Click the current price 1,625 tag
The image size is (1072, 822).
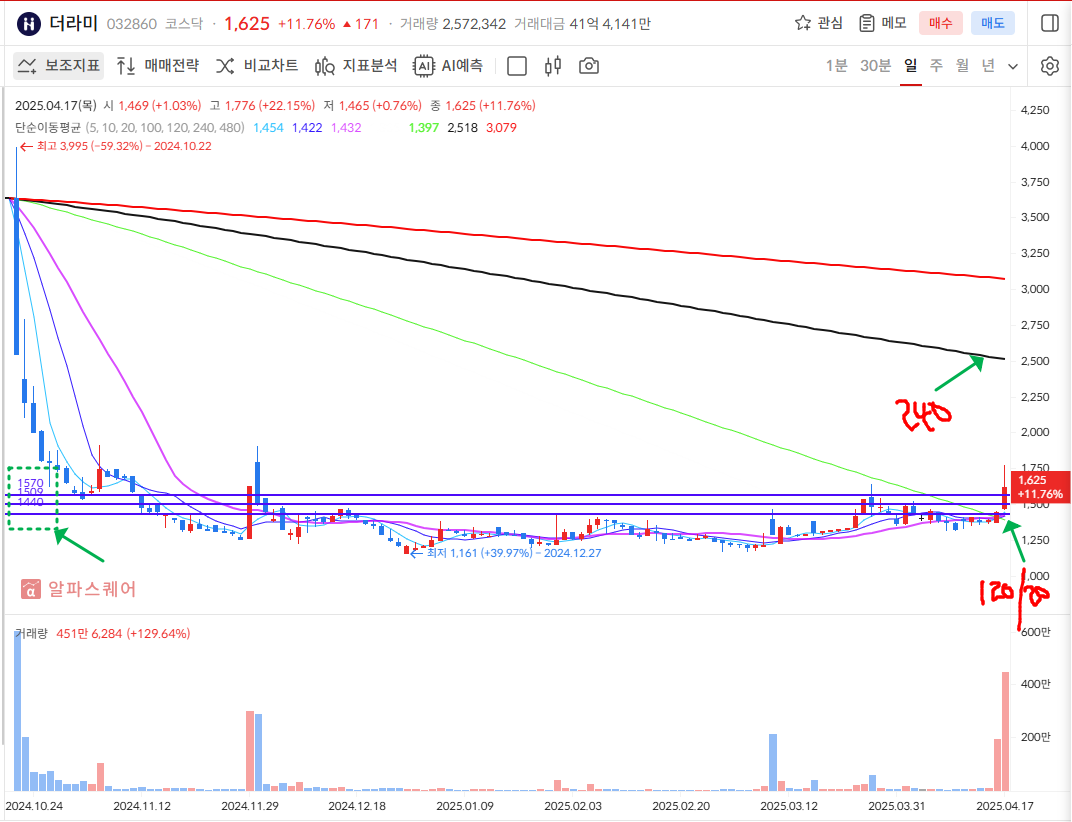tap(1040, 487)
